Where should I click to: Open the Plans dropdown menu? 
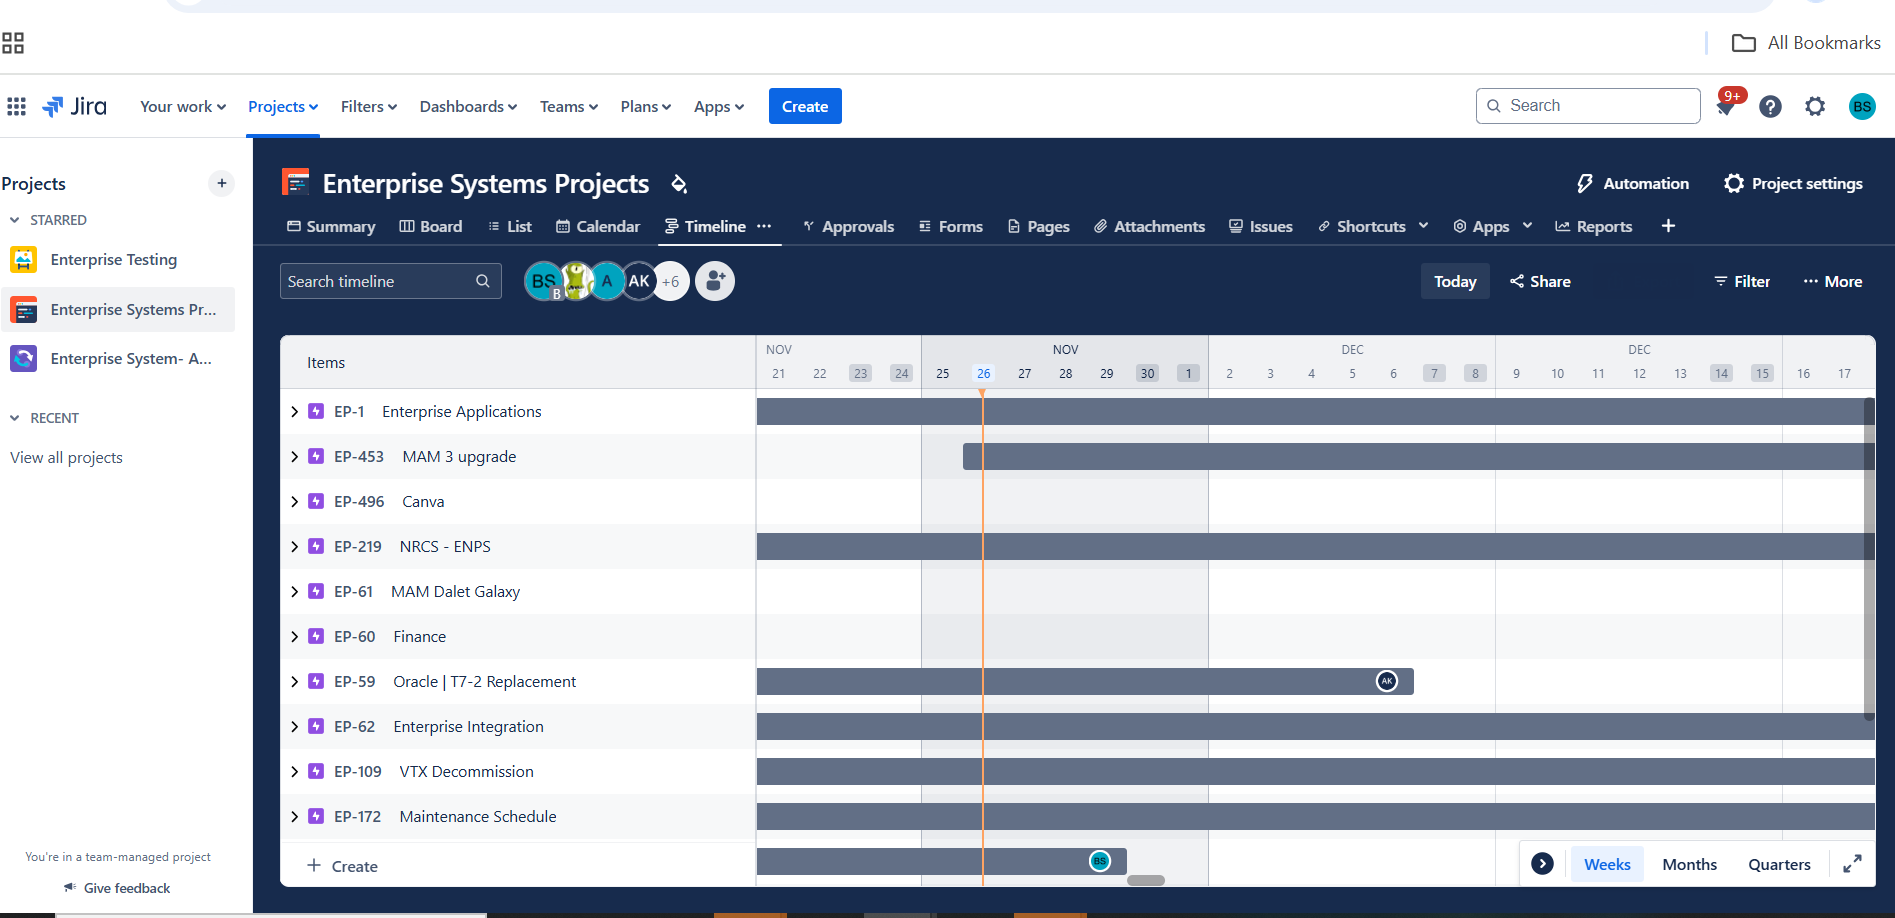(644, 106)
